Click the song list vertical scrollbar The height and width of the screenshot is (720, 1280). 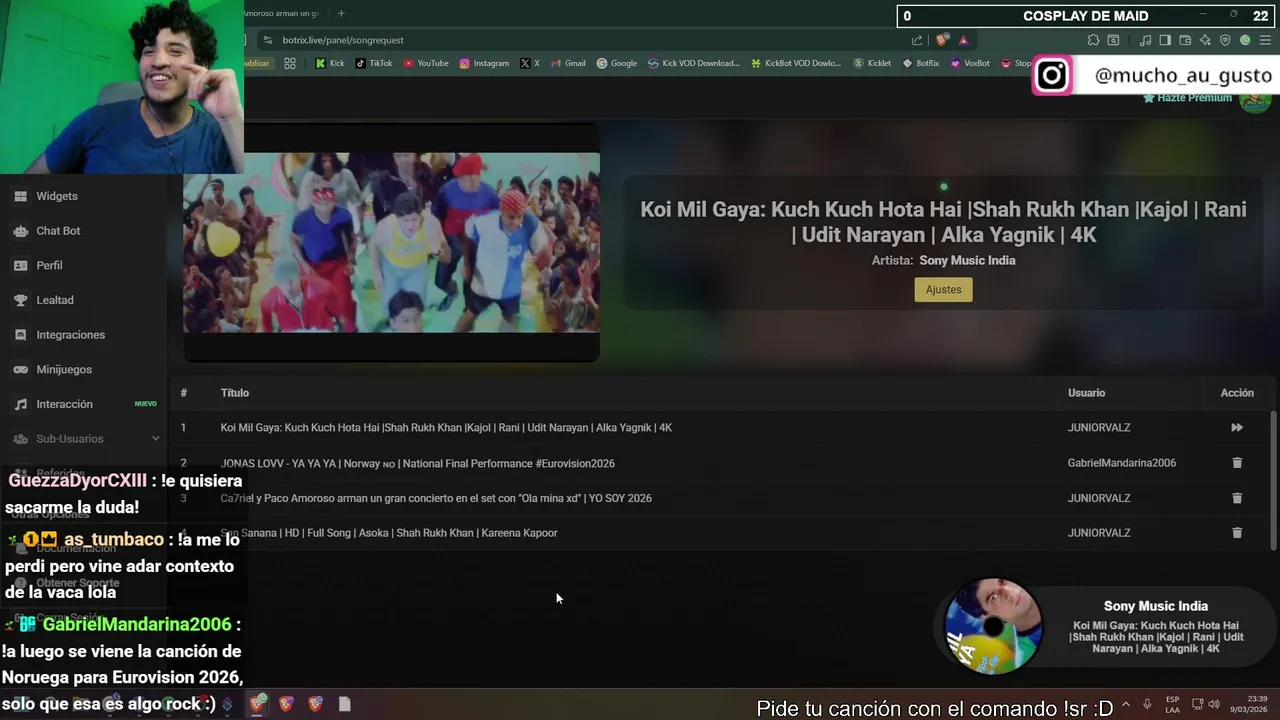1273,479
